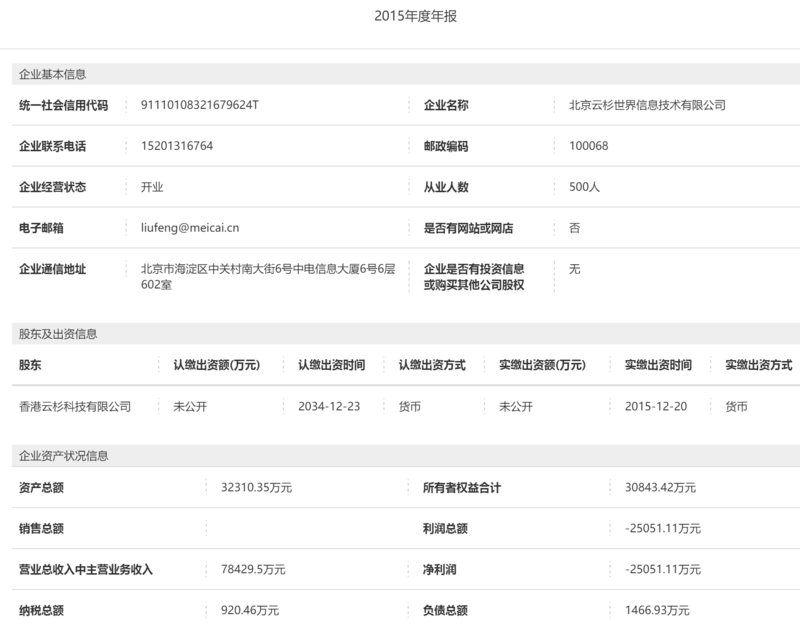Screen dimensions: 800x636
Task: Click the 电子邮箱 label
Action: coord(41,228)
